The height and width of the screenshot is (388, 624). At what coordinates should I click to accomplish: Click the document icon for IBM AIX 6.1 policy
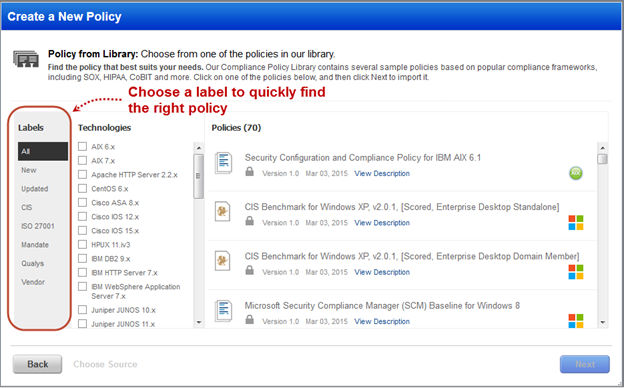223,163
